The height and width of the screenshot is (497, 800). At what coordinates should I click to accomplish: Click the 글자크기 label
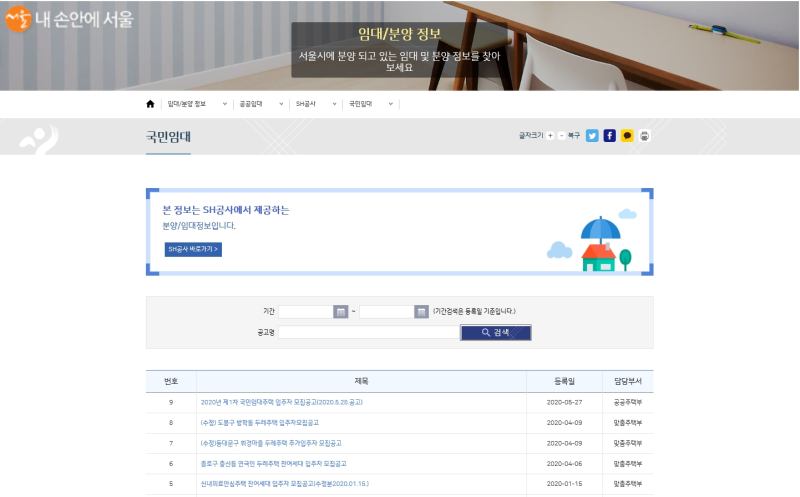point(531,135)
